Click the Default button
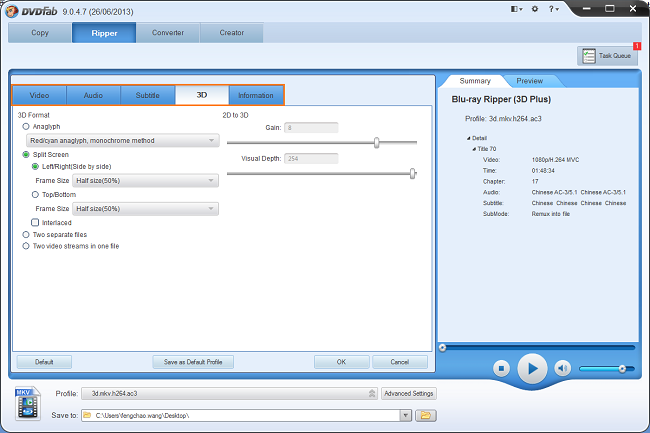 pyautogui.click(x=44, y=362)
